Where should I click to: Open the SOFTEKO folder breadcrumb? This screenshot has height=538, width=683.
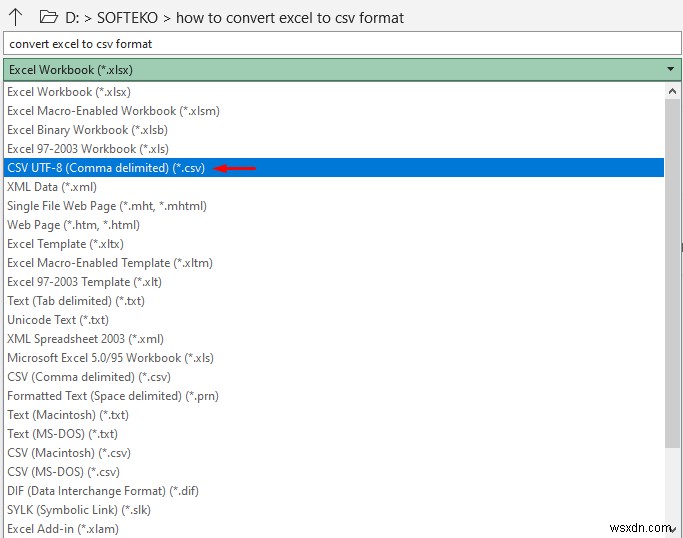click(127, 18)
